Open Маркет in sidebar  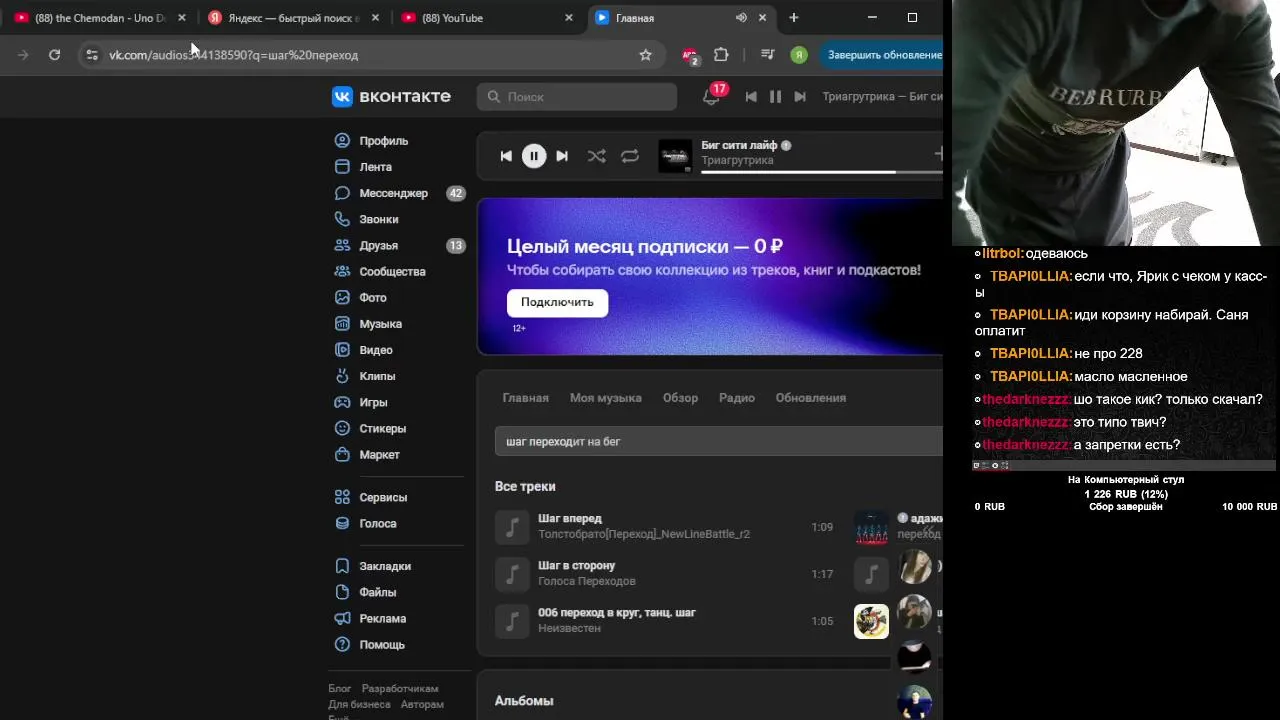(367, 454)
